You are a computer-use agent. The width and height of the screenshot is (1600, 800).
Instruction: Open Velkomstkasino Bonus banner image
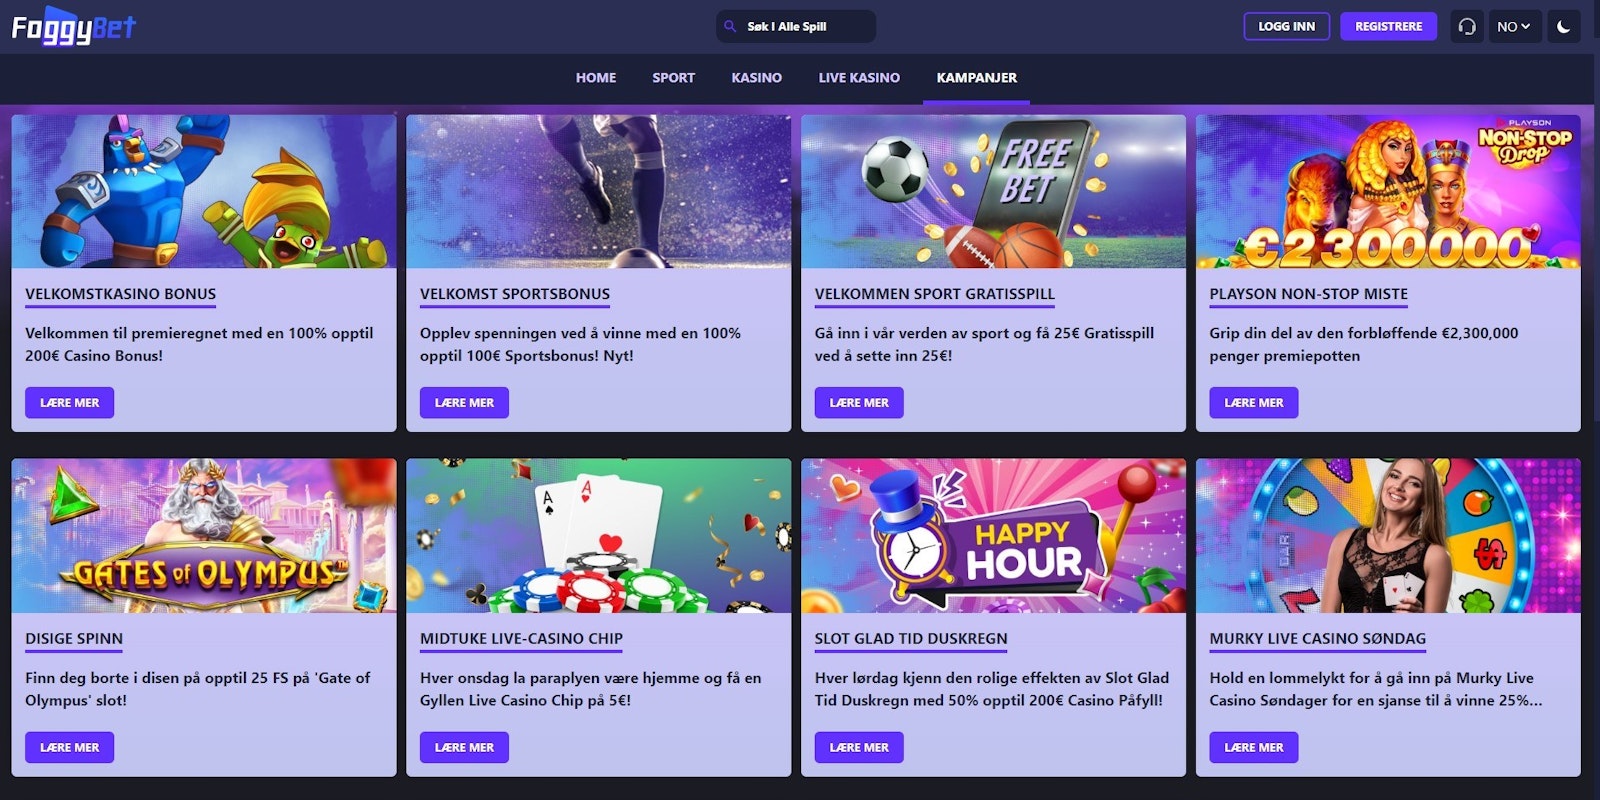click(x=204, y=191)
